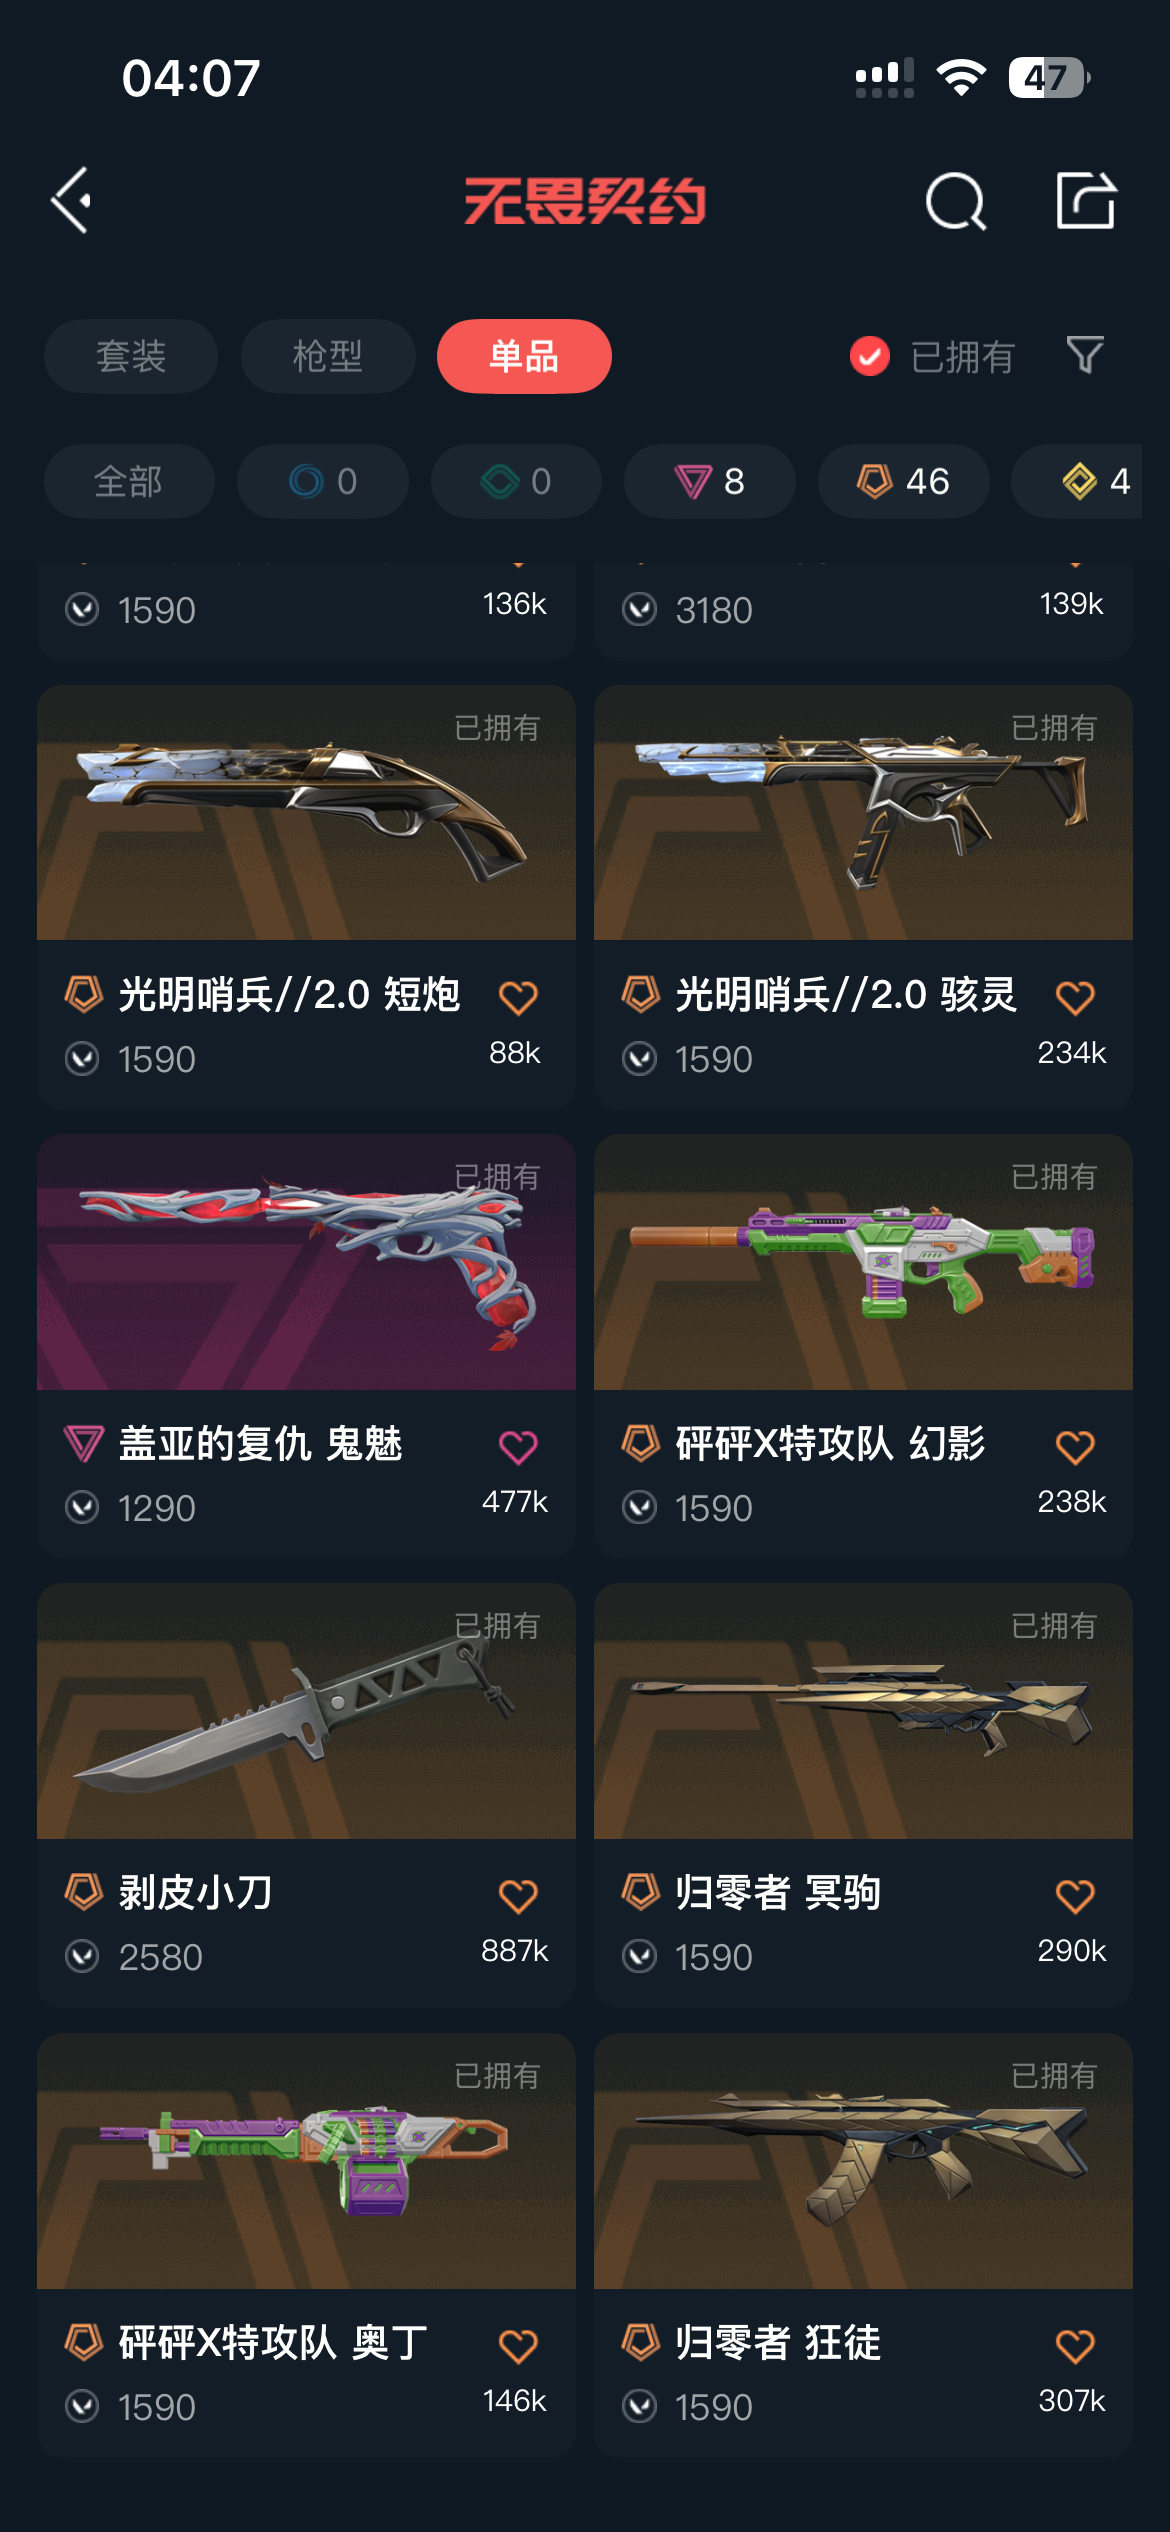The height and width of the screenshot is (2532, 1170).
Task: Select the purple tier filter showing 8
Action: pyautogui.click(x=709, y=481)
